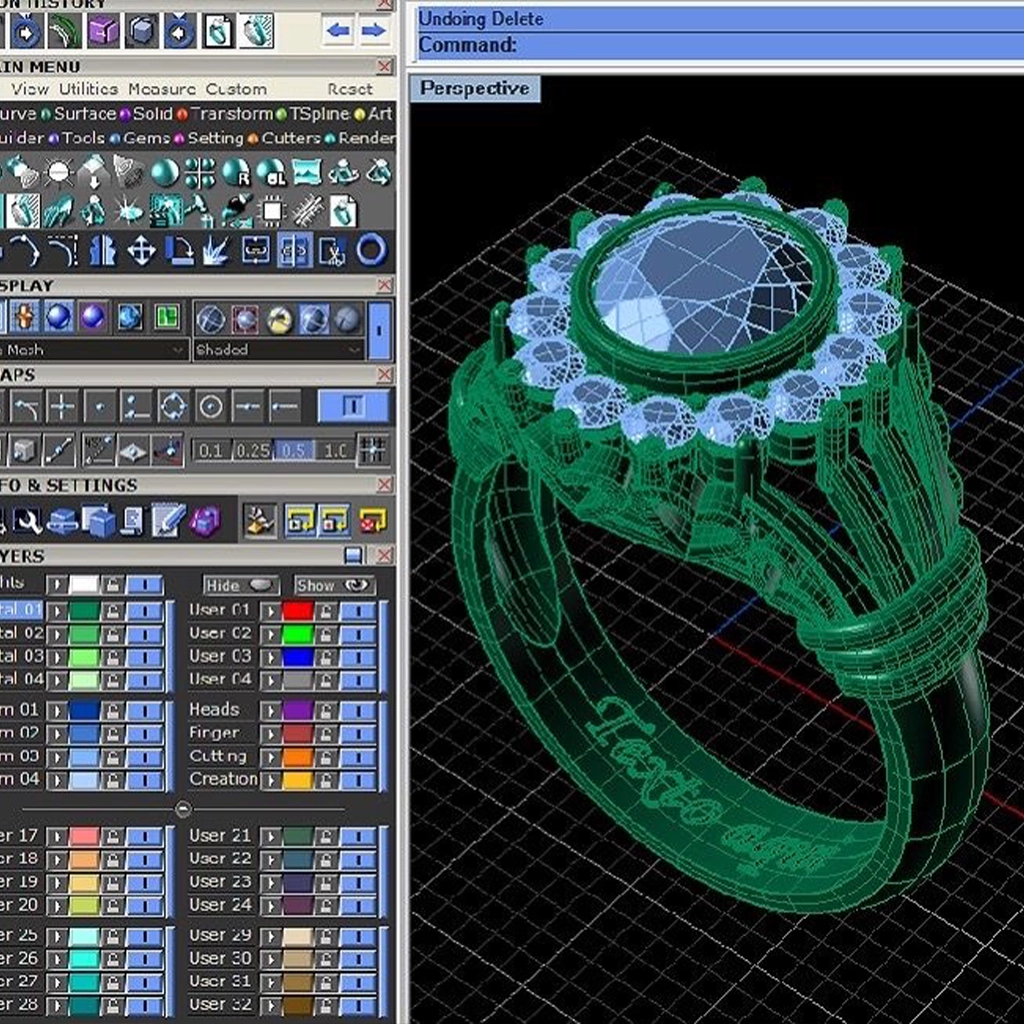
Task: Click the red User 01 color swatch
Action: click(298, 611)
